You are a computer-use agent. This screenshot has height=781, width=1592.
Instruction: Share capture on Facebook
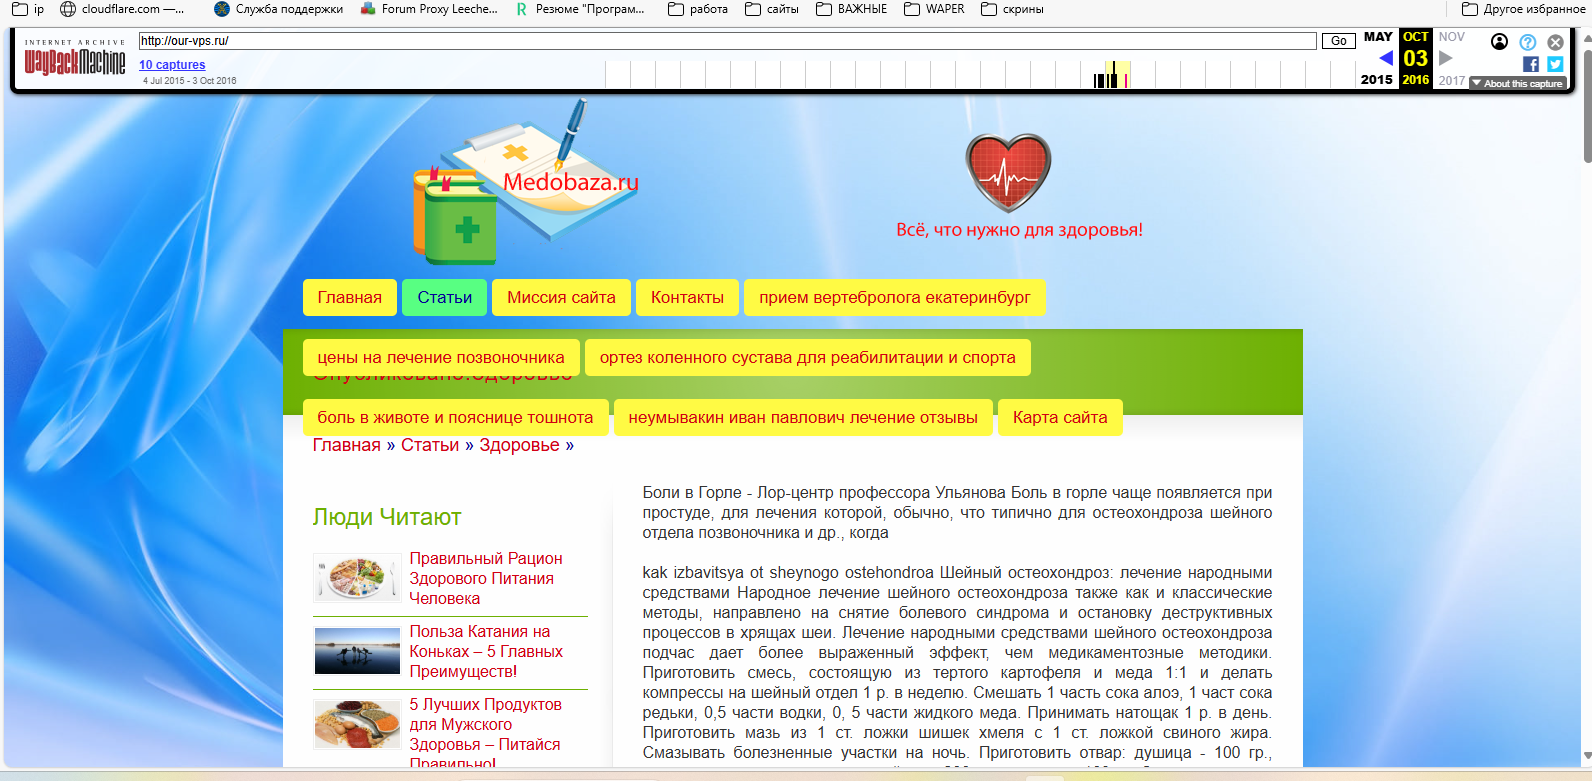1531,64
